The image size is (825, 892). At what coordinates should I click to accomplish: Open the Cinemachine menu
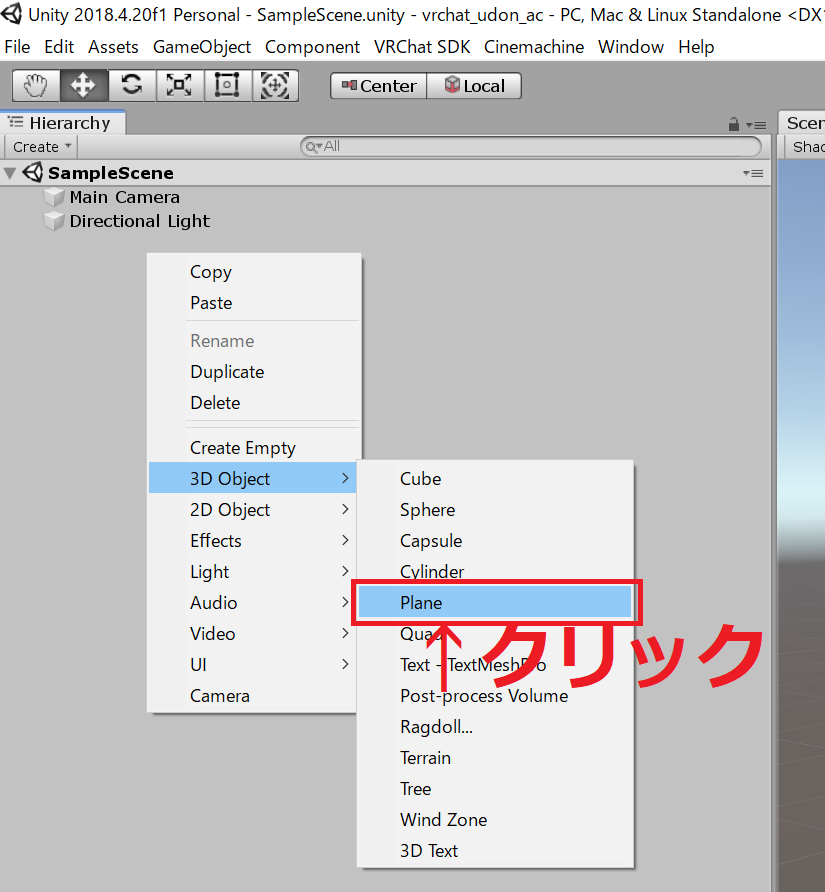pyautogui.click(x=534, y=47)
